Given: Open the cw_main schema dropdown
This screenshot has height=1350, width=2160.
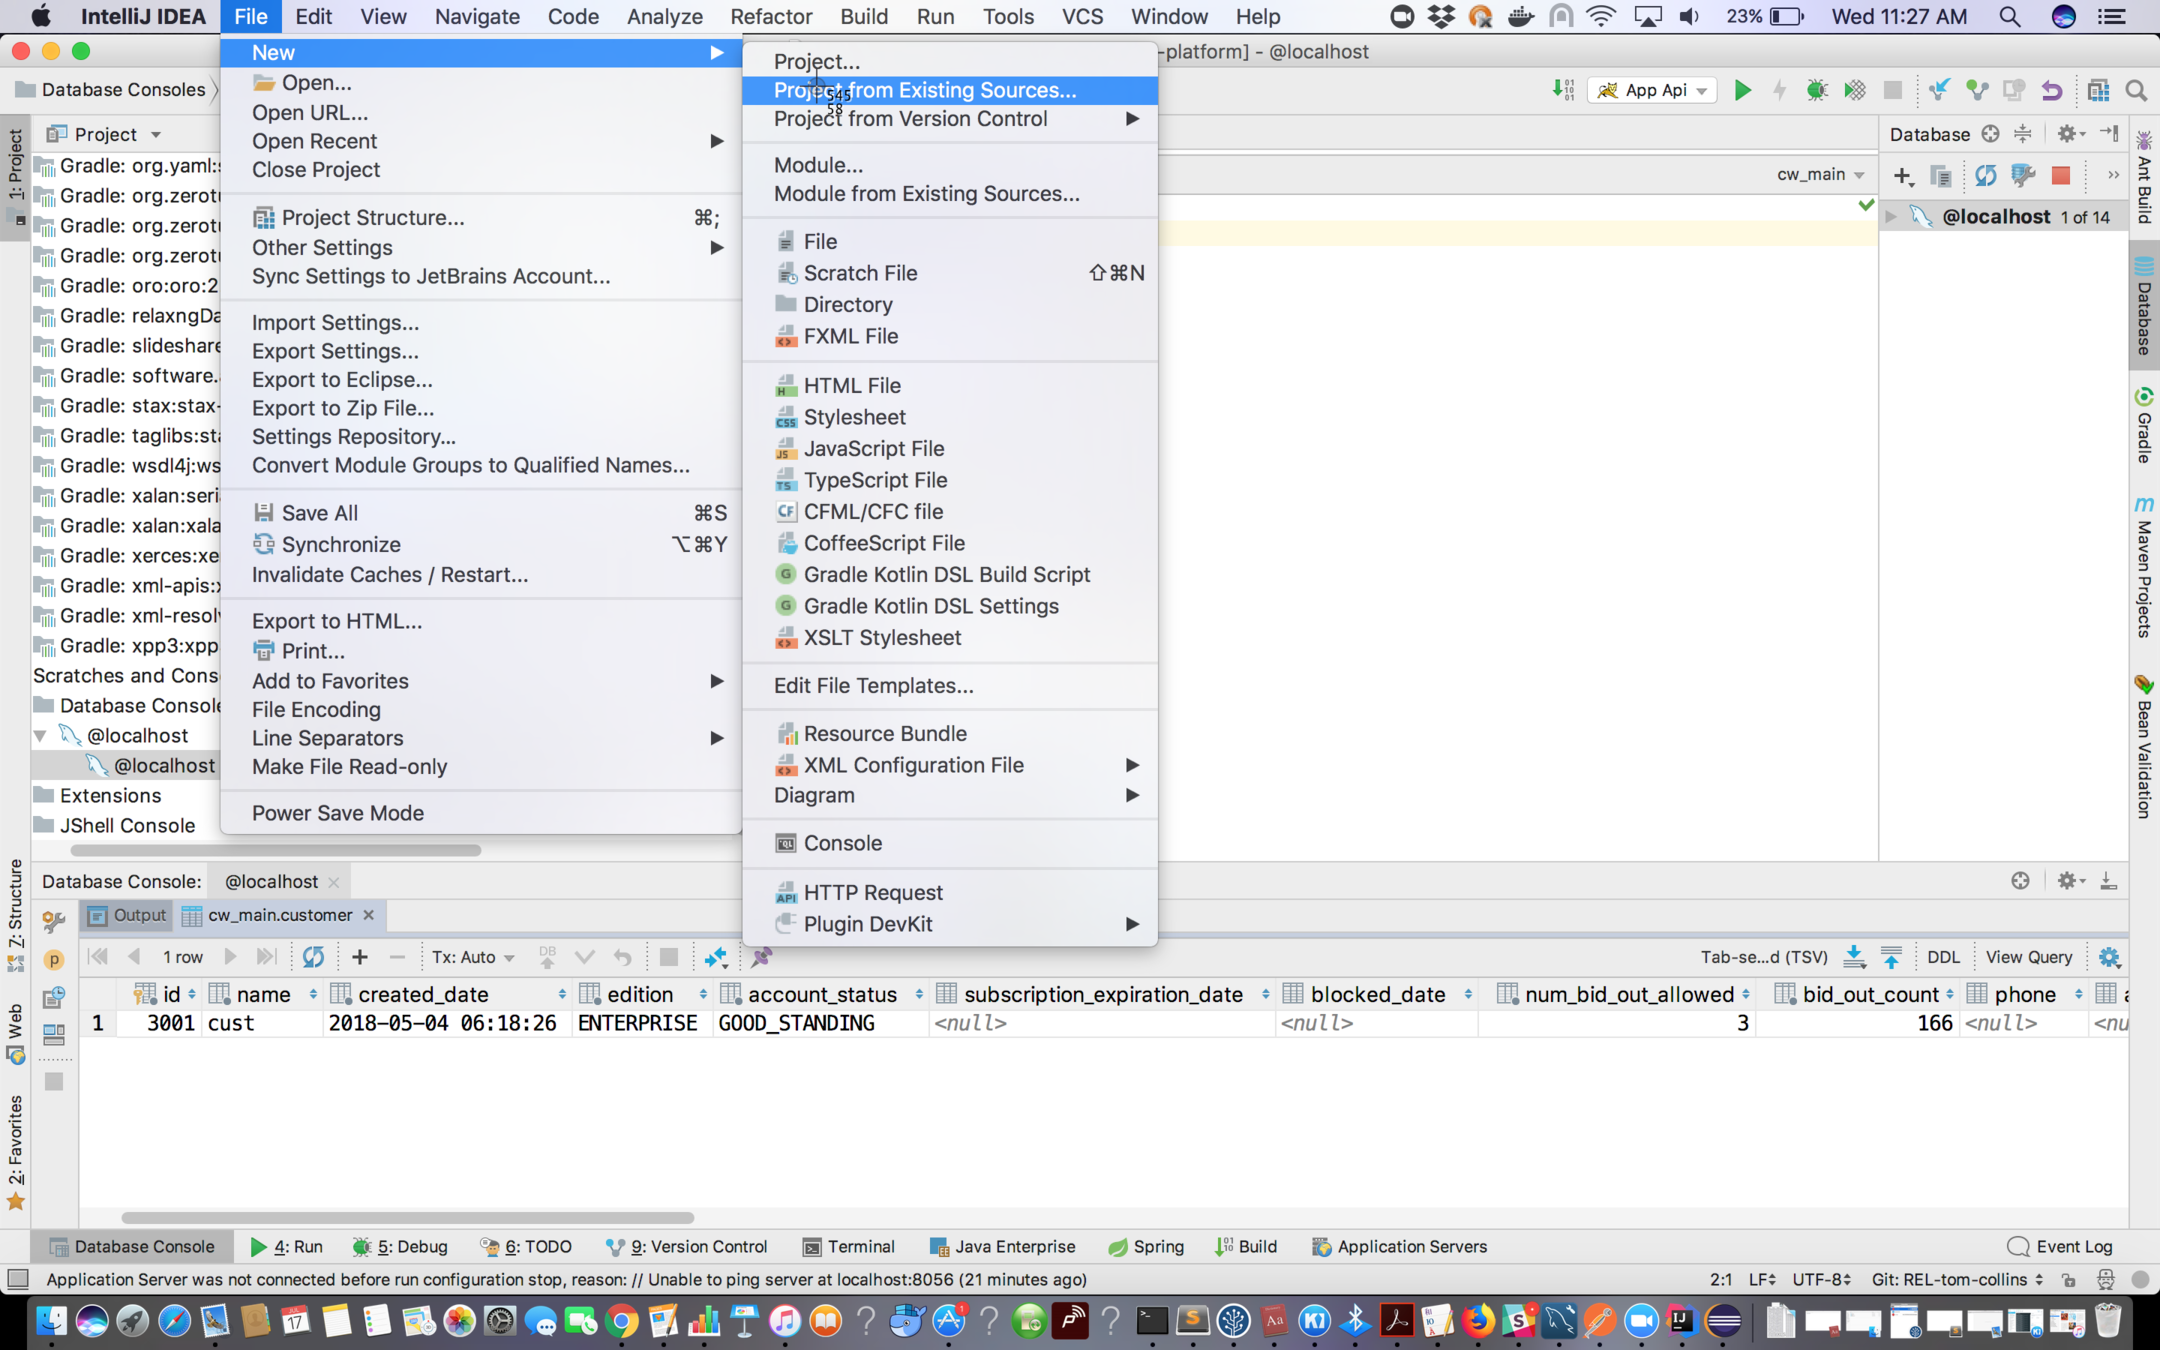Looking at the screenshot, I should [1821, 174].
